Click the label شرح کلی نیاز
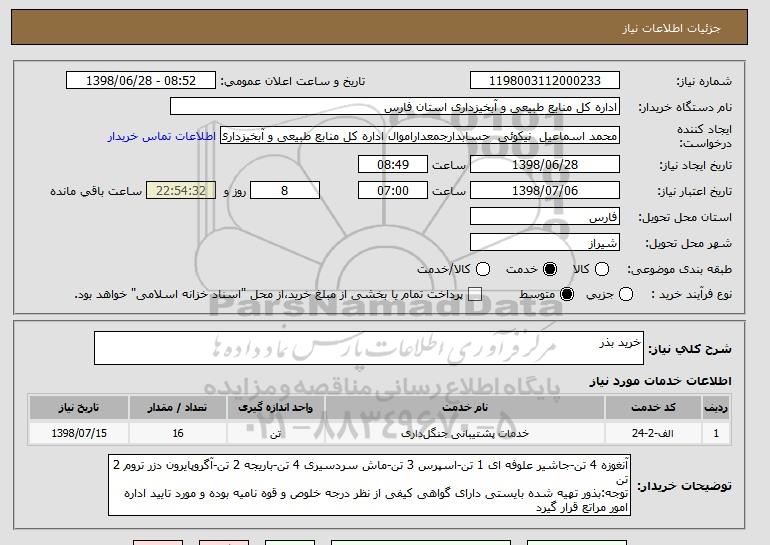The height and width of the screenshot is (545, 770). pyautogui.click(x=689, y=349)
